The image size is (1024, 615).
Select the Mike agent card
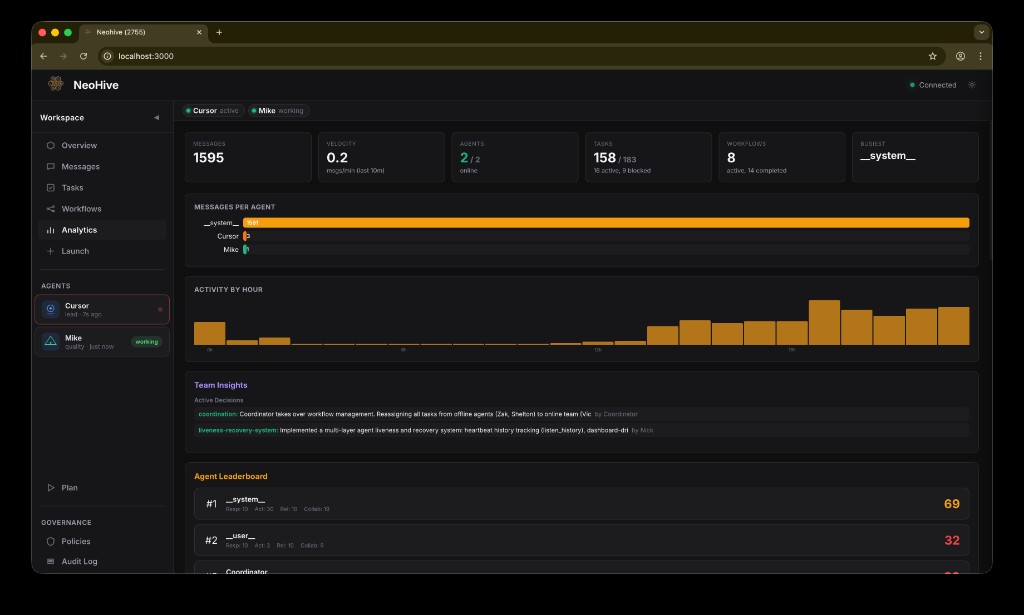[102, 341]
